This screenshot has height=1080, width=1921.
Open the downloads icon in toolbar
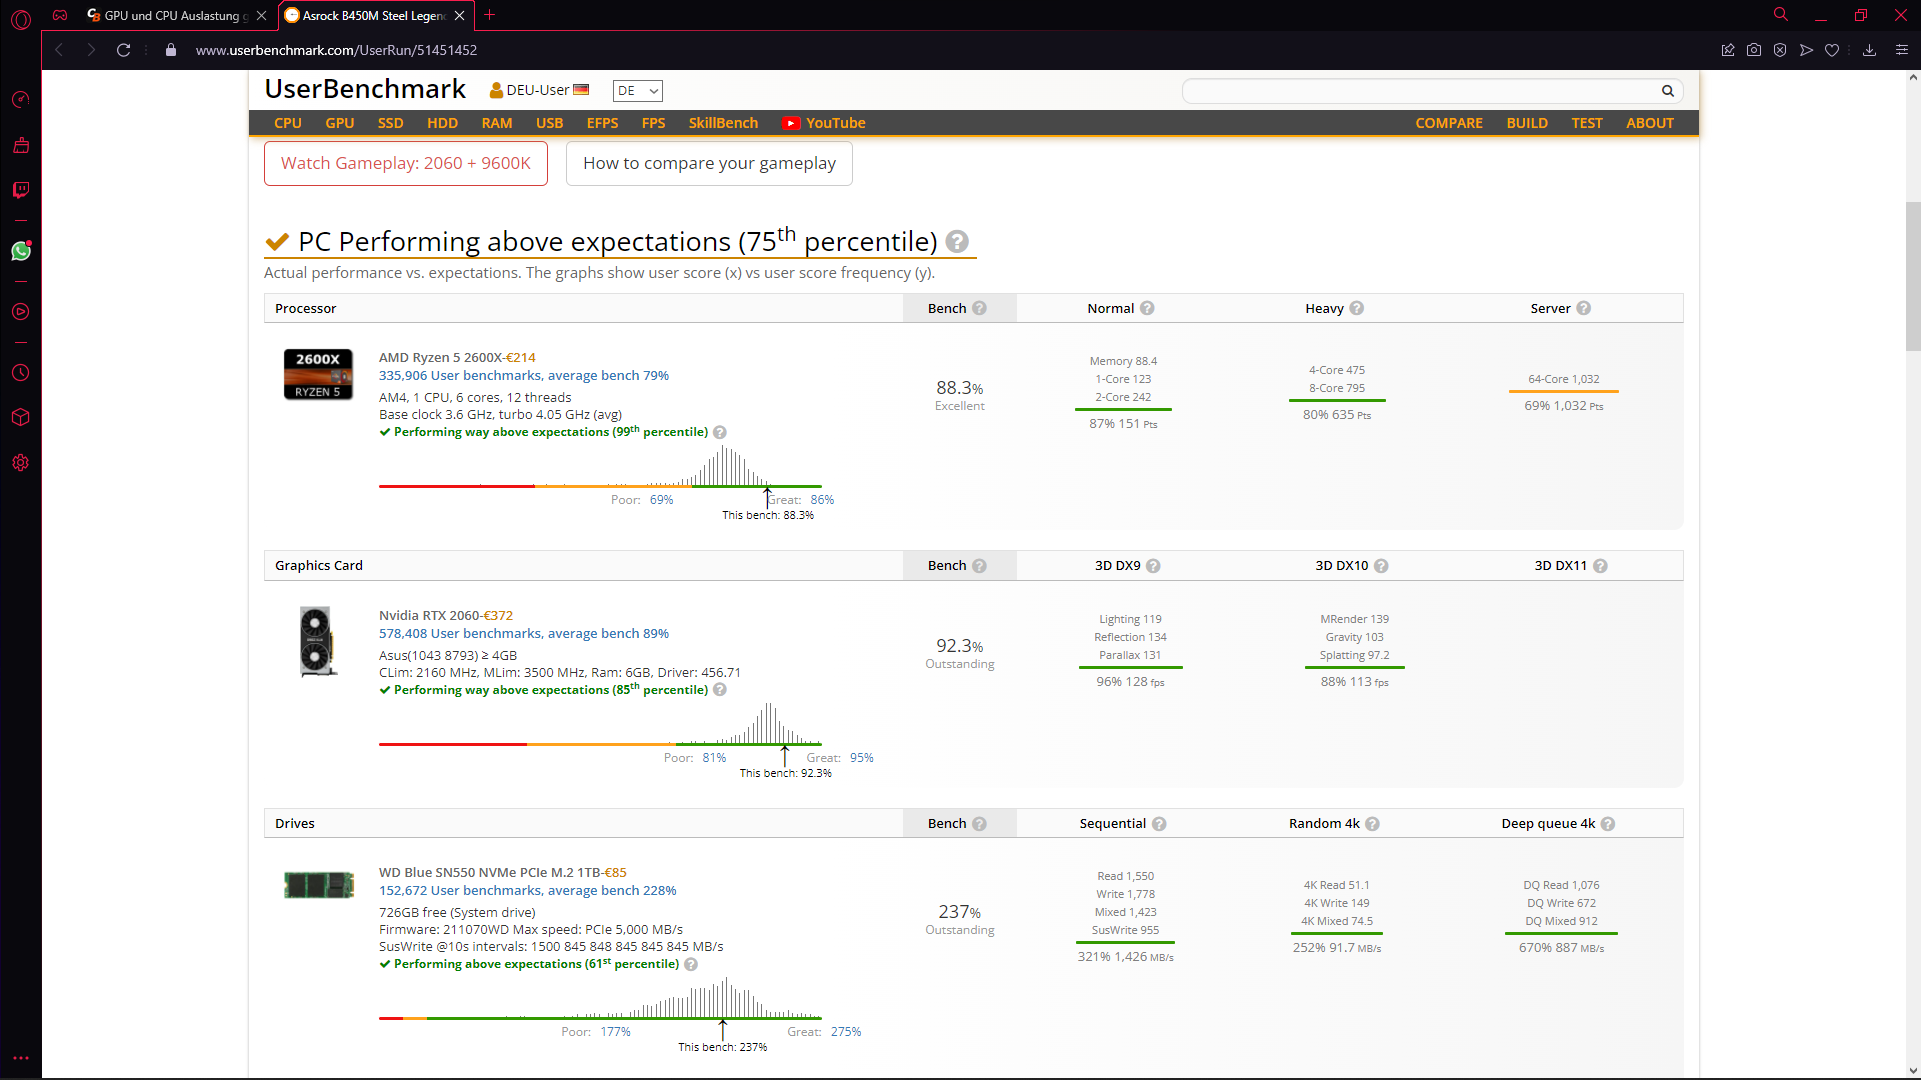[1869, 50]
